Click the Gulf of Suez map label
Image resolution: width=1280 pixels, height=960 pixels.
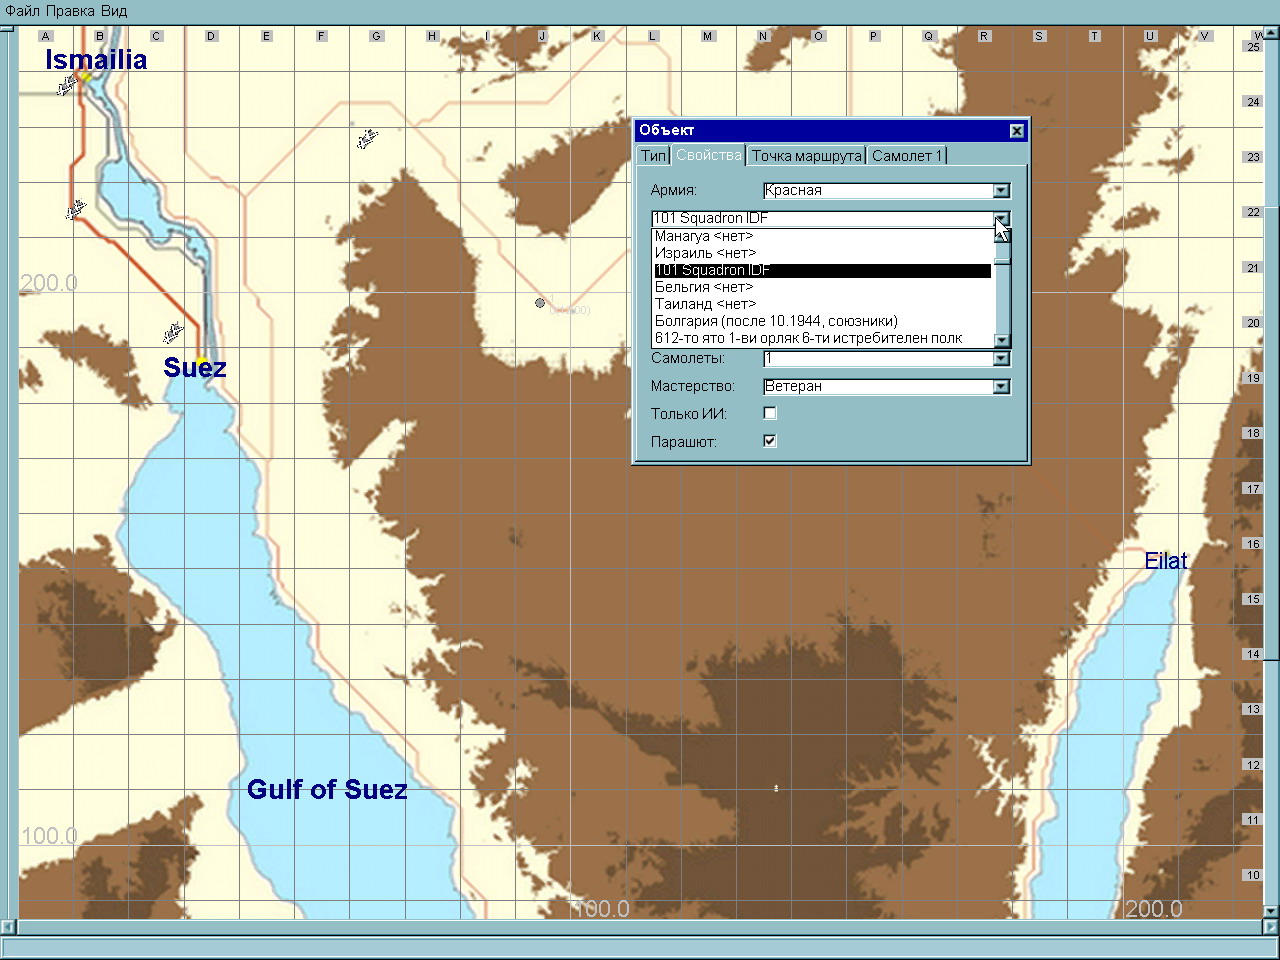[327, 790]
